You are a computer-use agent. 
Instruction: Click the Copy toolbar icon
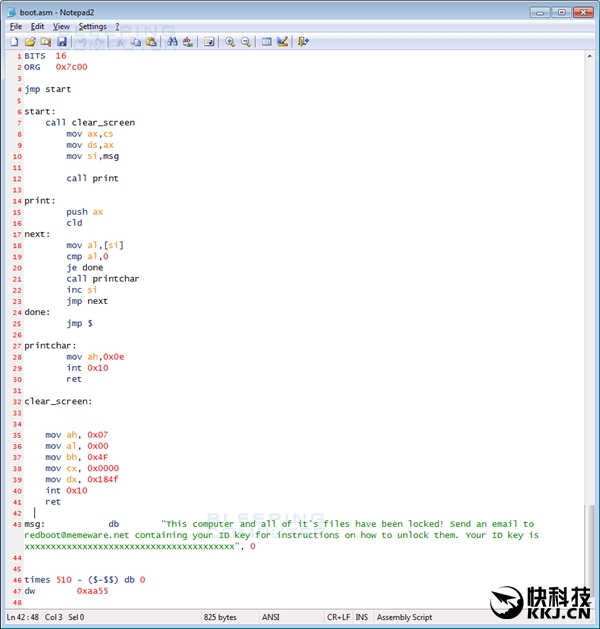(135, 42)
